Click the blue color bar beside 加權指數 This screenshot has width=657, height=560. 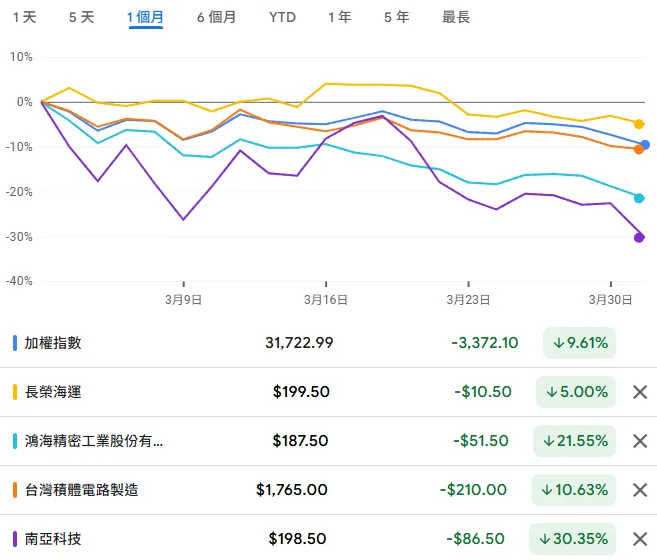(15, 343)
